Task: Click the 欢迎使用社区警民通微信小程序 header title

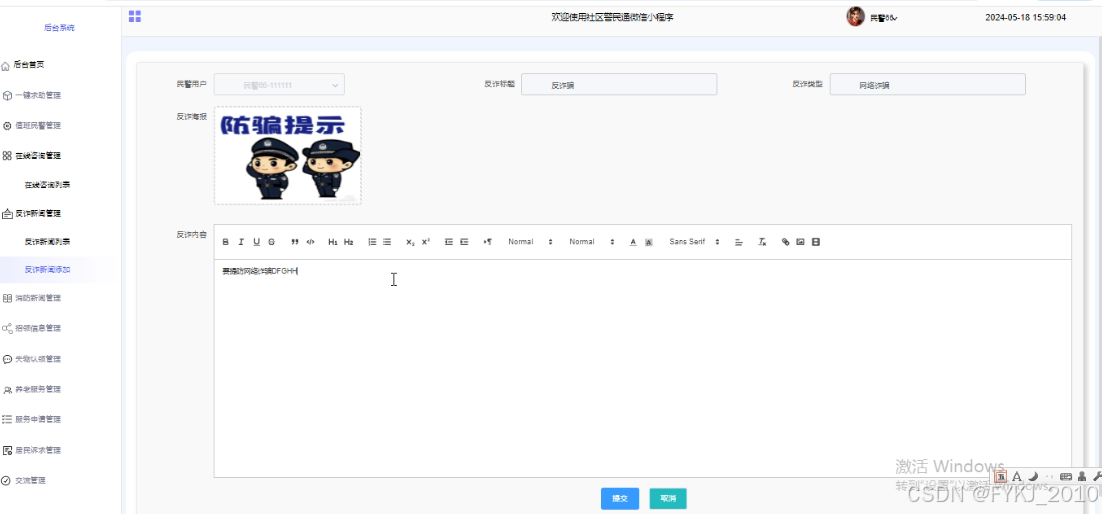Action: [613, 17]
